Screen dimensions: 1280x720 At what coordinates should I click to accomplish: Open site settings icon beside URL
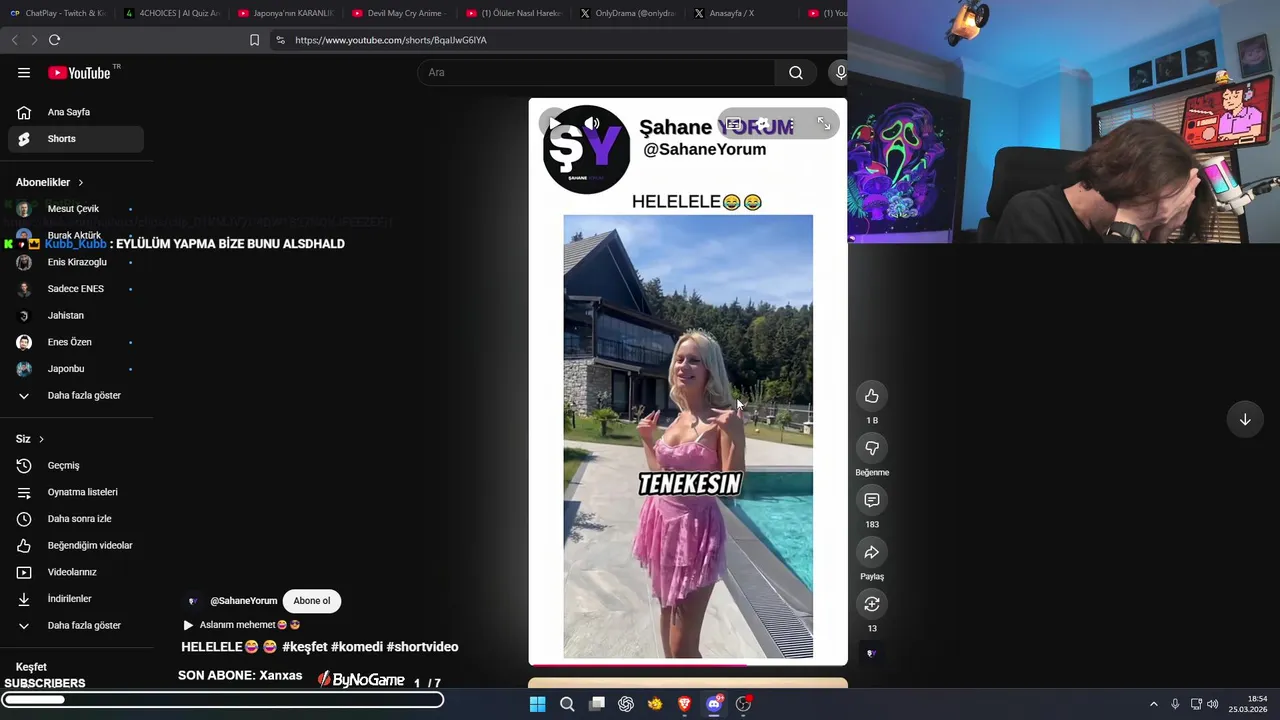(x=280, y=40)
